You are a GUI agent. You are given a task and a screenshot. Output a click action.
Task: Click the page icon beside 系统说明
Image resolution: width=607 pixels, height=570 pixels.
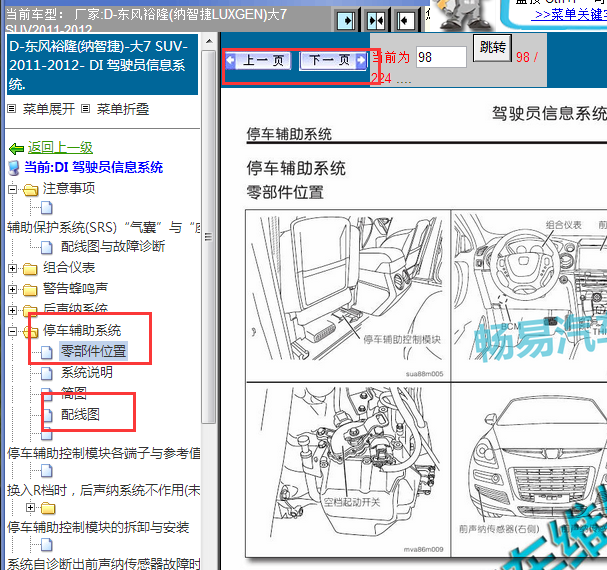(47, 373)
